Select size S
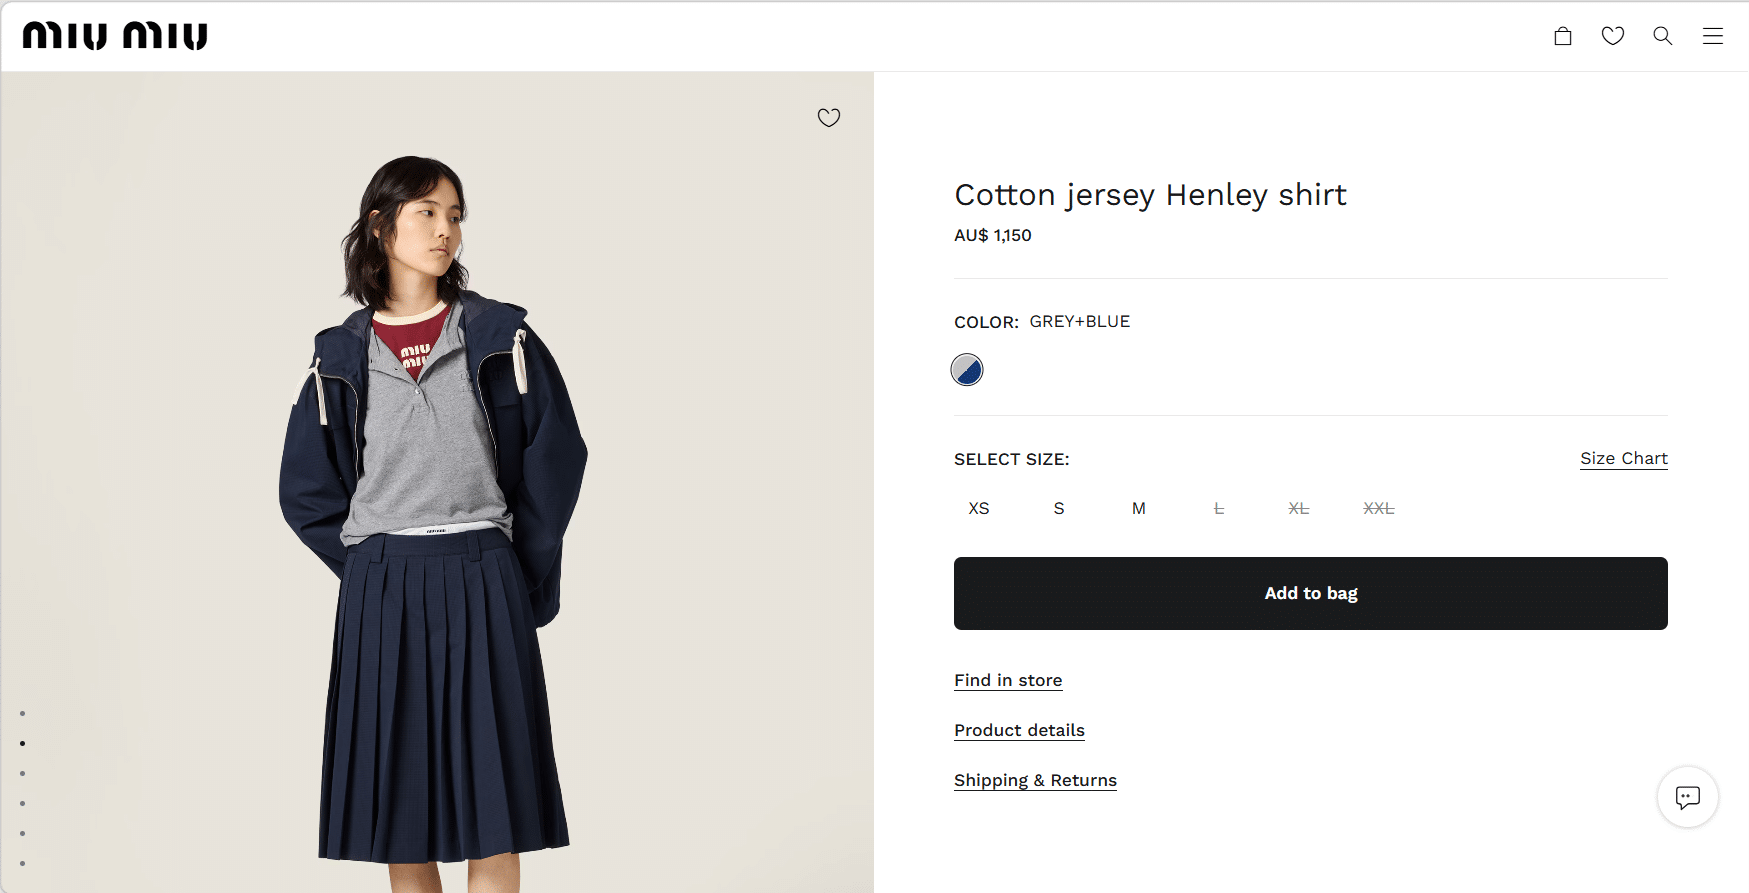The image size is (1749, 893). point(1059,508)
